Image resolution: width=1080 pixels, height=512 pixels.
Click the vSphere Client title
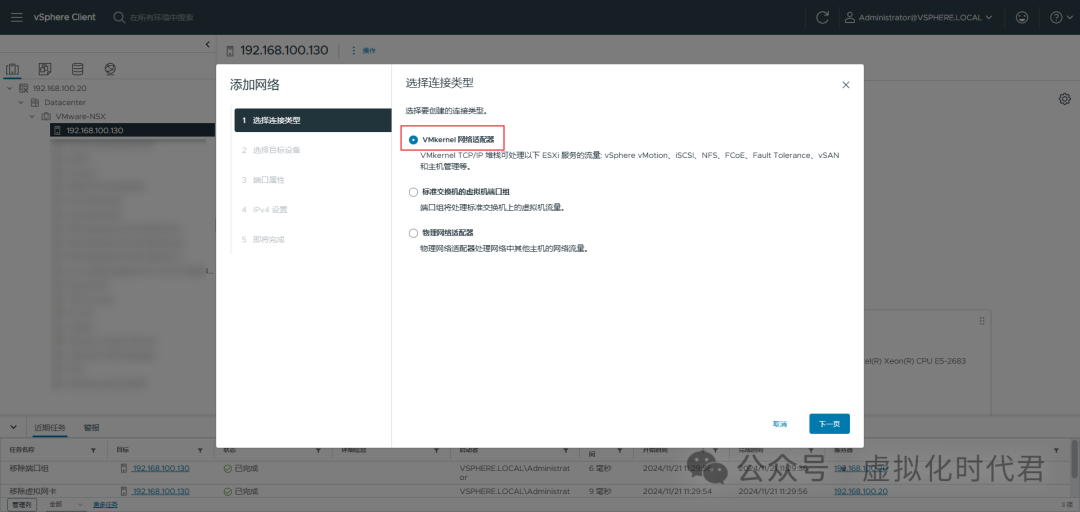point(65,17)
